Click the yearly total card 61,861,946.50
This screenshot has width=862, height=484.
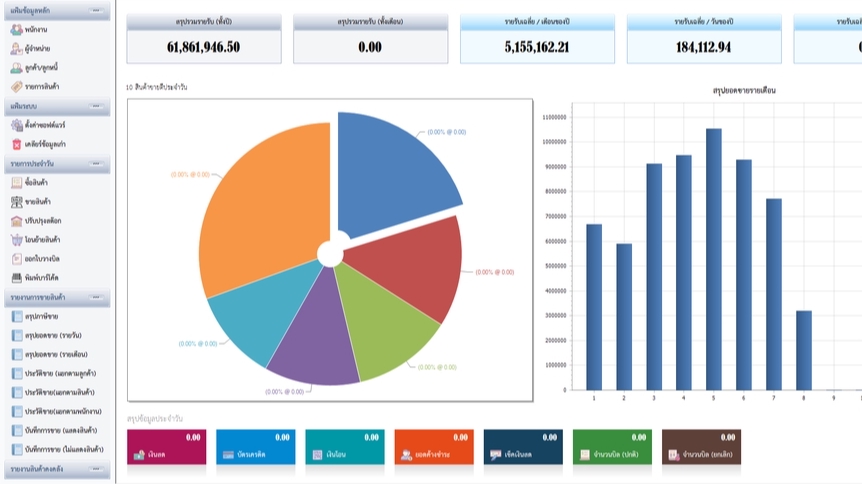(x=204, y=39)
